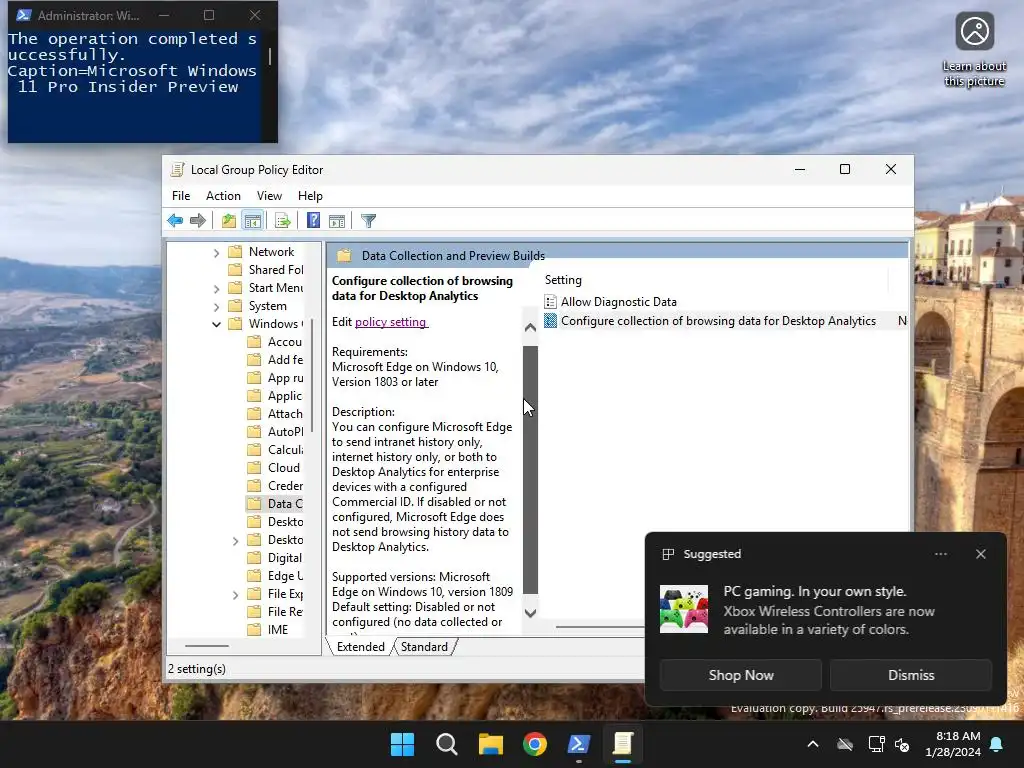
Task: Launch Google Chrome from the taskbar
Action: [x=535, y=744]
